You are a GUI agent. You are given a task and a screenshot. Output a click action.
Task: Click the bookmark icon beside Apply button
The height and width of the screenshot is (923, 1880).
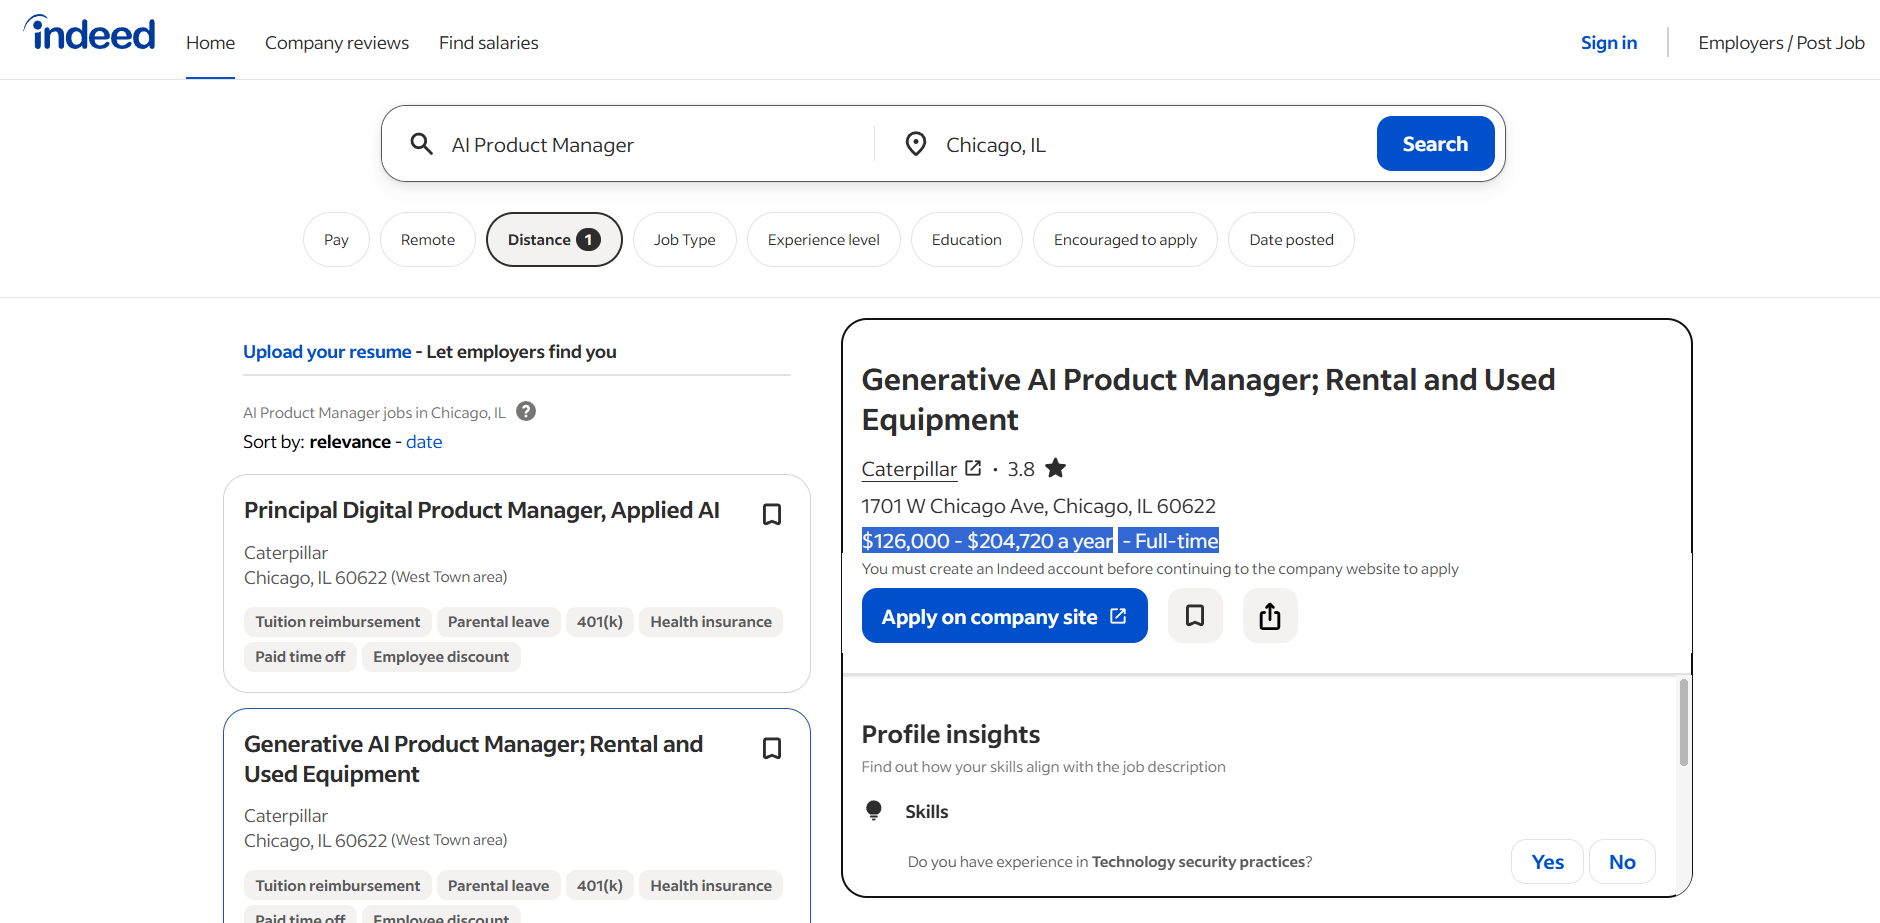pyautogui.click(x=1194, y=615)
